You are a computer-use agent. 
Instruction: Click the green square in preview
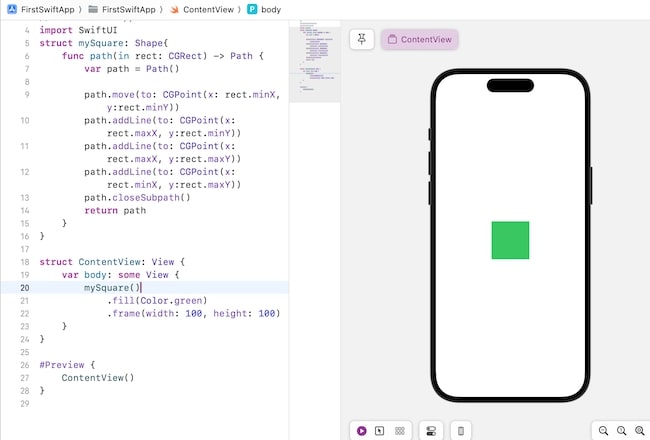(510, 240)
